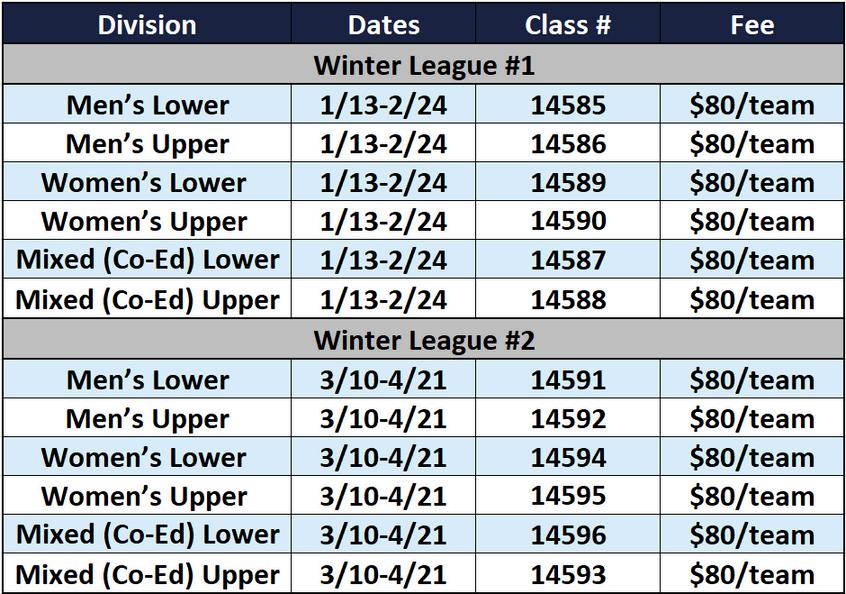Viewport: 846px width, 594px height.
Task: Click class number 14585
Action: pyautogui.click(x=568, y=105)
